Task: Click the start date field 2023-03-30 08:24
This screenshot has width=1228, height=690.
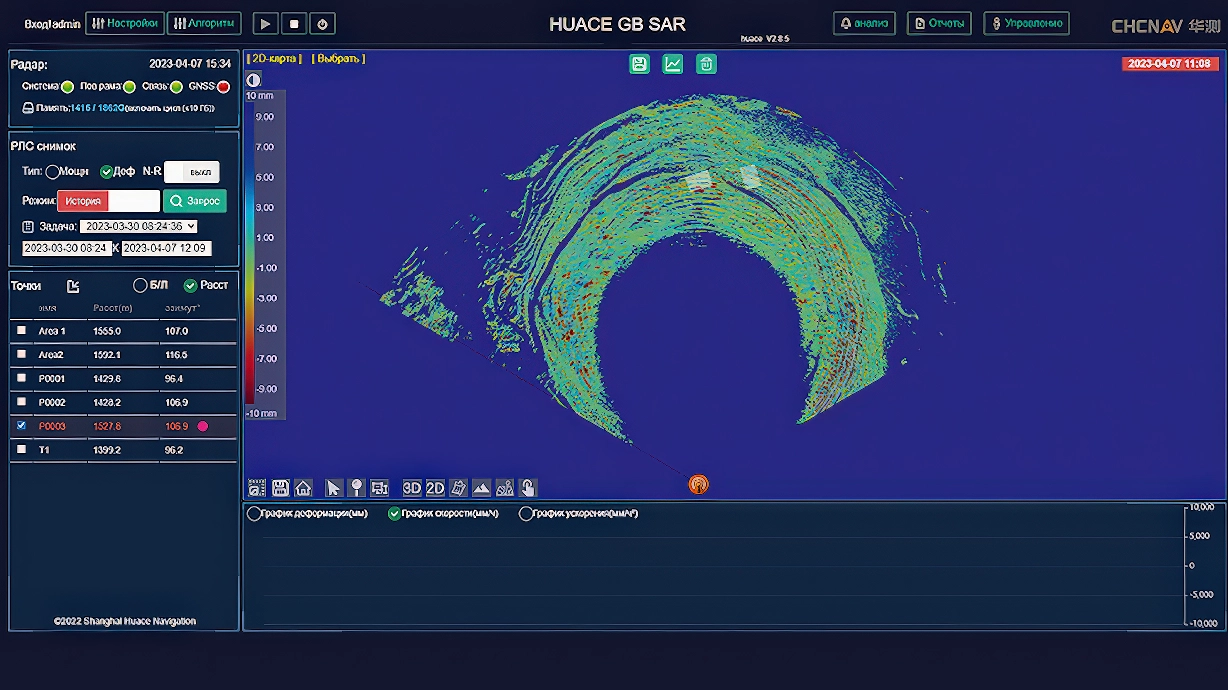Action: 66,248
